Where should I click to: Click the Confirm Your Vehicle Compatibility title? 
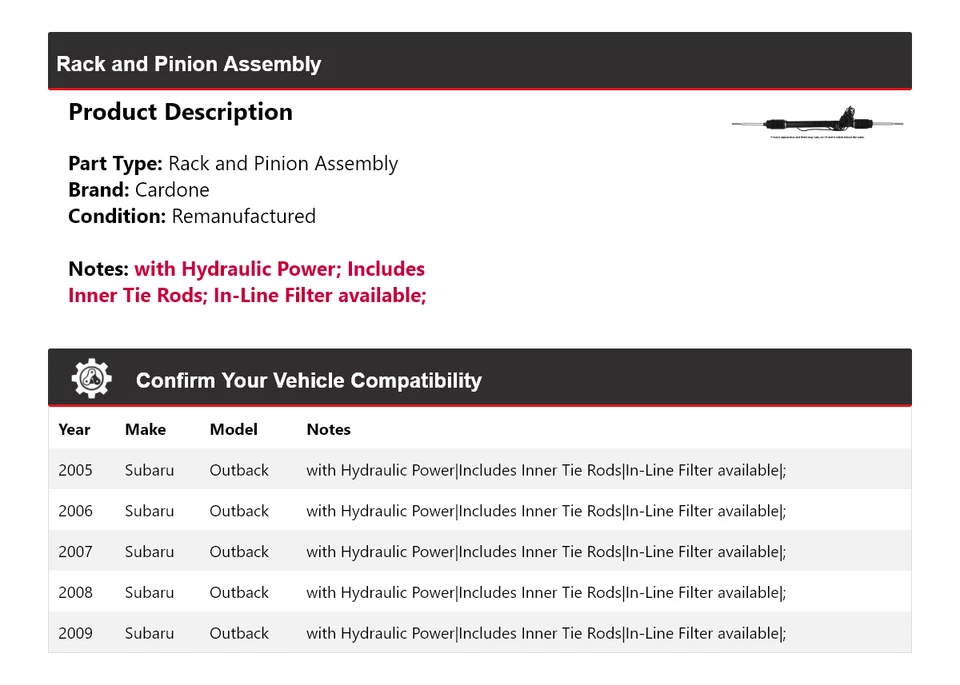click(308, 381)
